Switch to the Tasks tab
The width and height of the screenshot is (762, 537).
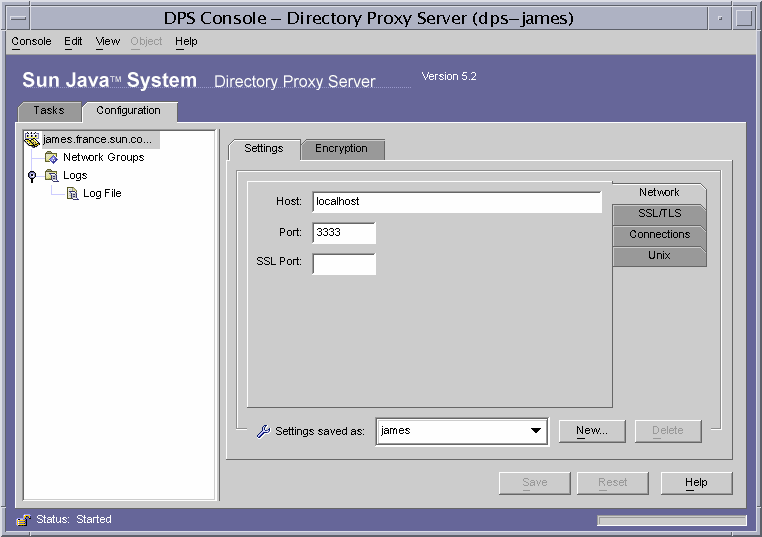(x=49, y=111)
